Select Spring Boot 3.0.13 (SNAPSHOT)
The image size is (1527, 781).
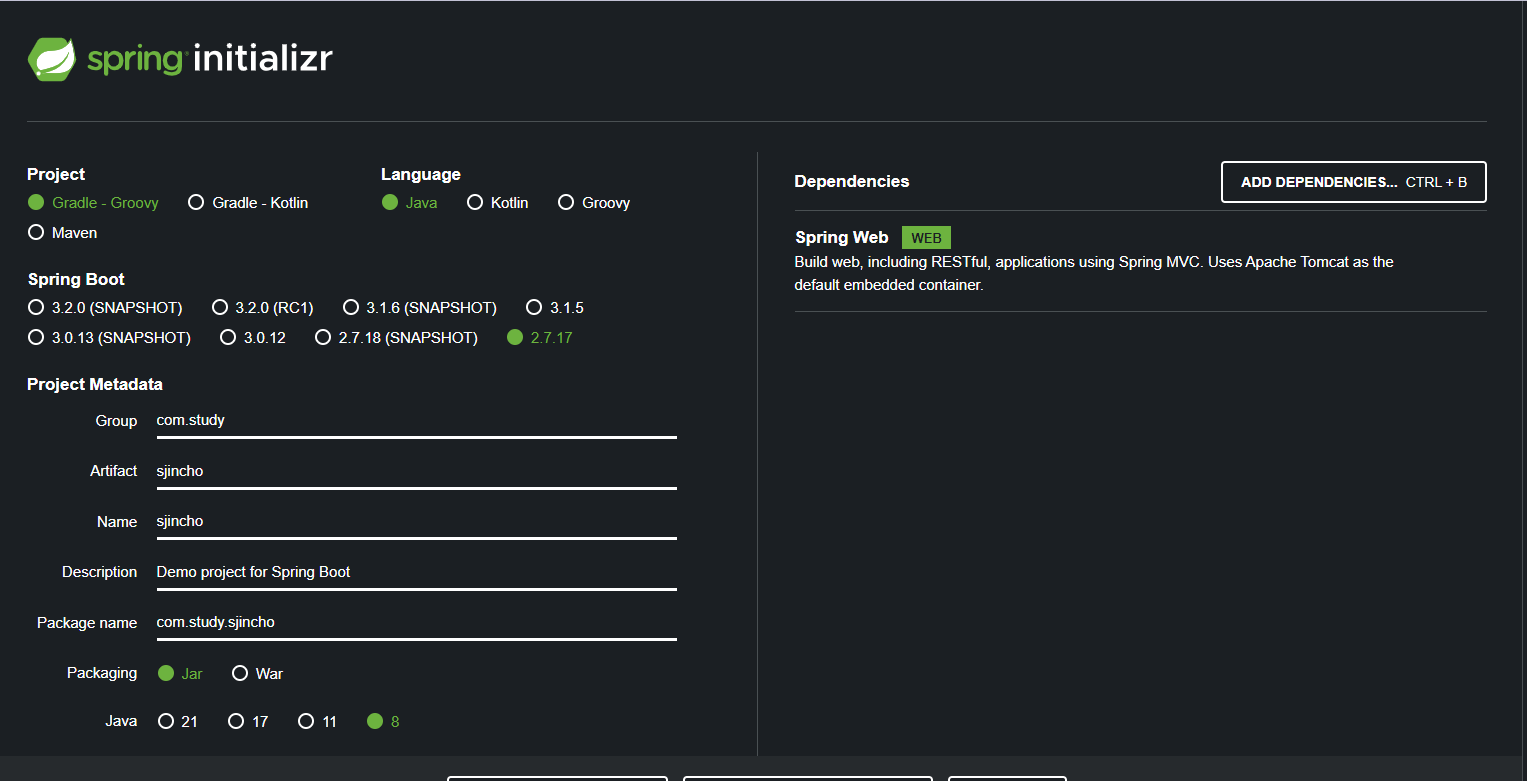[x=109, y=338]
